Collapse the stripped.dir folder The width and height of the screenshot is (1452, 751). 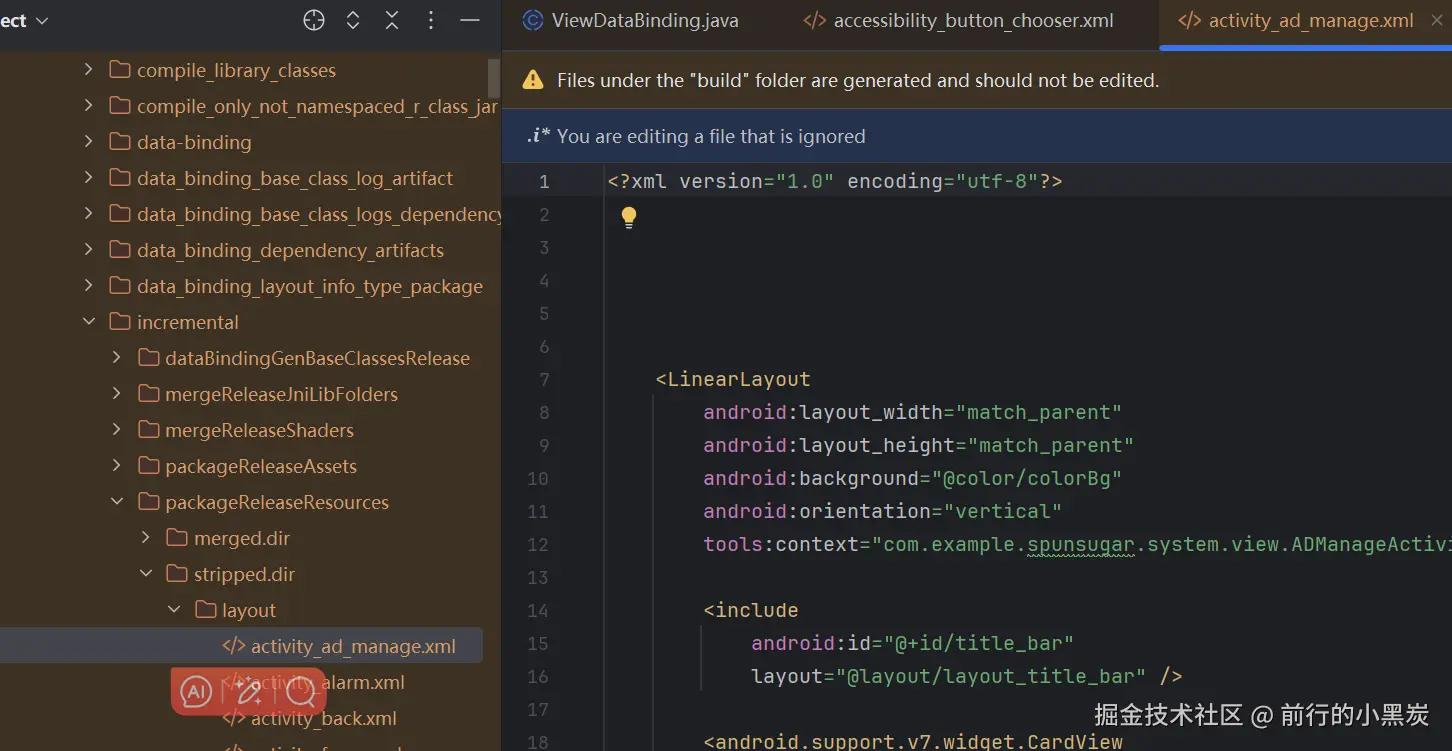[146, 574]
